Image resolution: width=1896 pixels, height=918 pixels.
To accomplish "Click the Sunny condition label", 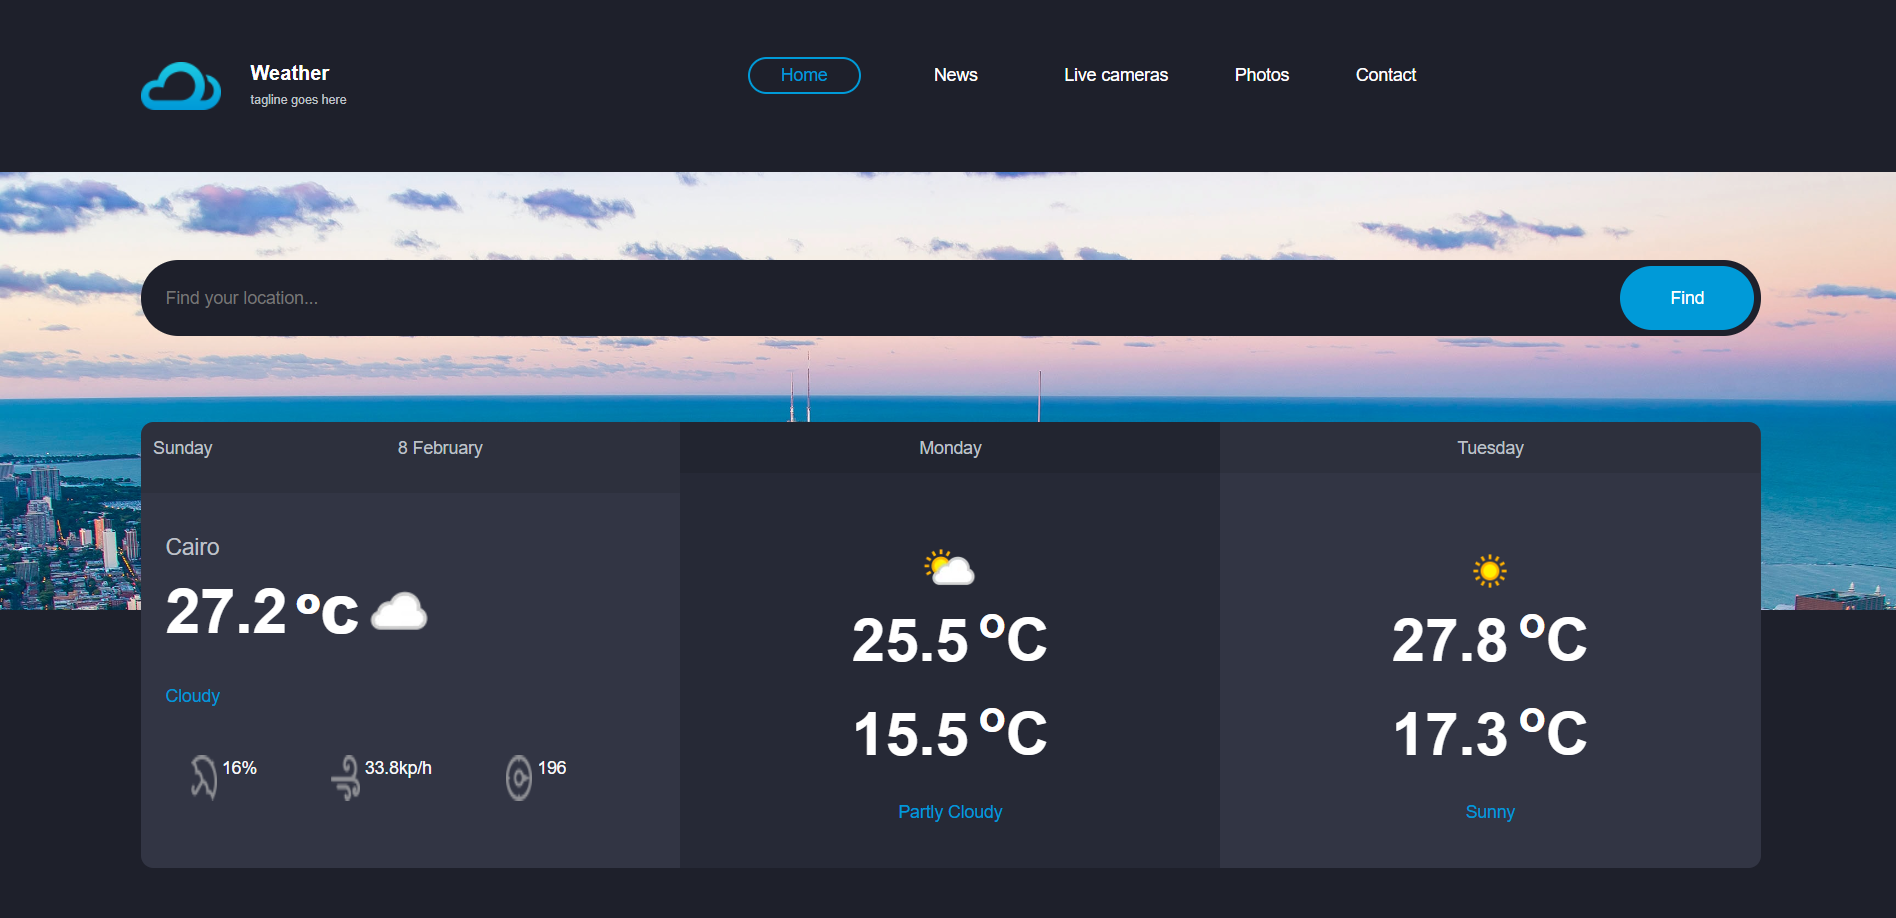I will 1490,812.
